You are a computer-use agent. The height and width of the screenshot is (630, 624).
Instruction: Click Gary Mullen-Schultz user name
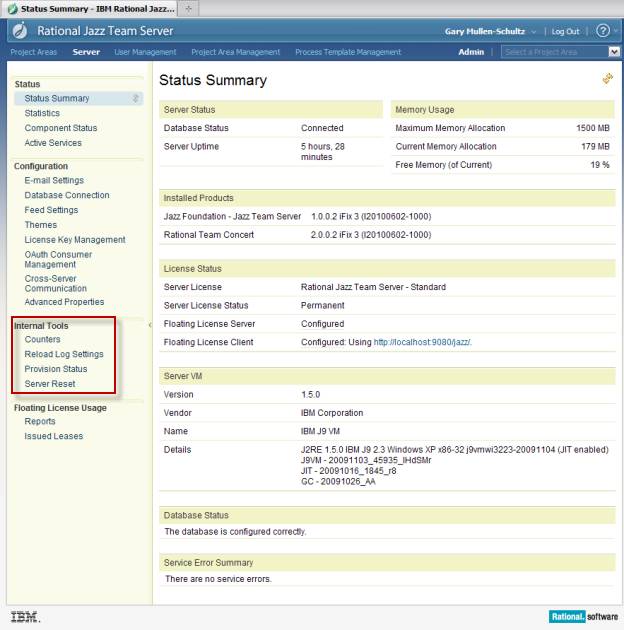[485, 31]
